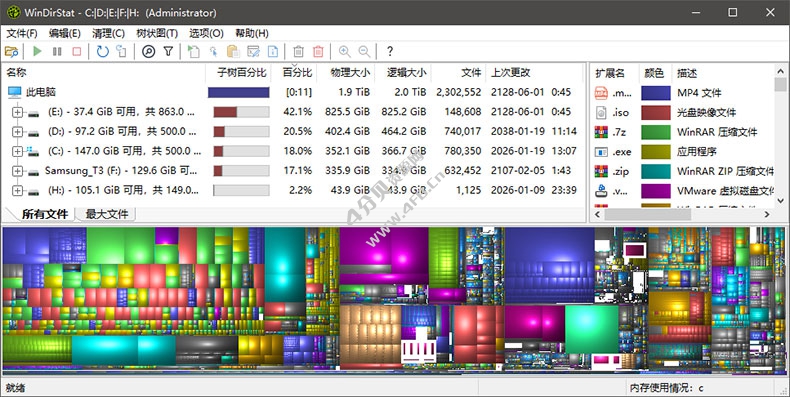
Task: Click the VMware disk file icon
Action: (601, 191)
